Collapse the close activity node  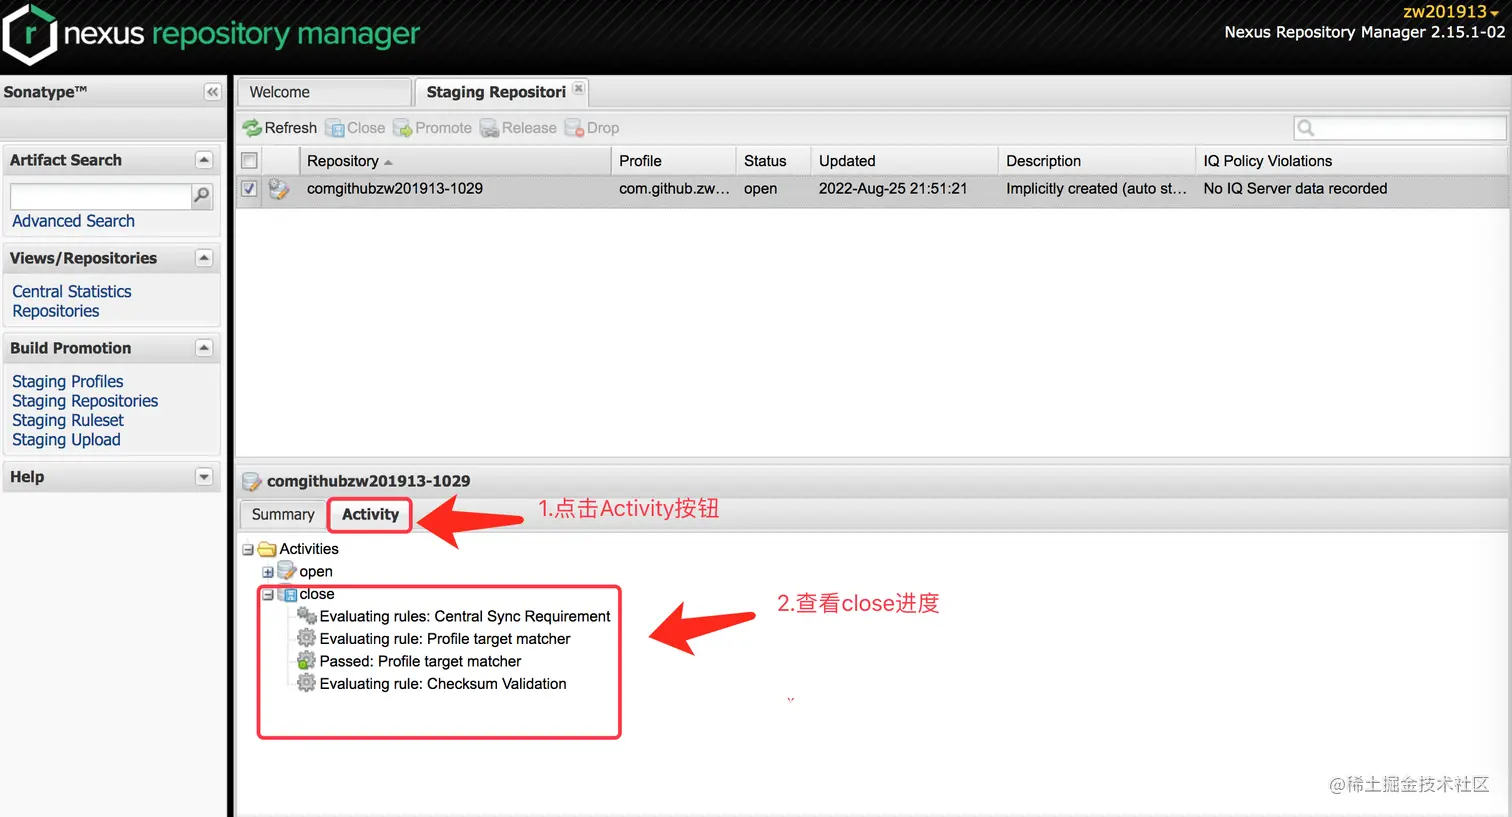coord(268,594)
